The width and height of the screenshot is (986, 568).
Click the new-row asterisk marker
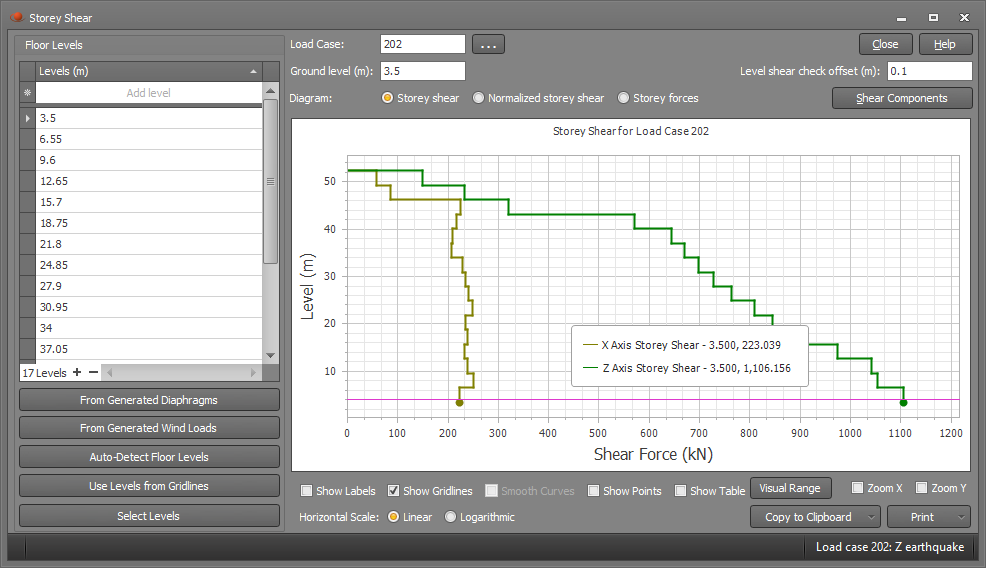27,93
